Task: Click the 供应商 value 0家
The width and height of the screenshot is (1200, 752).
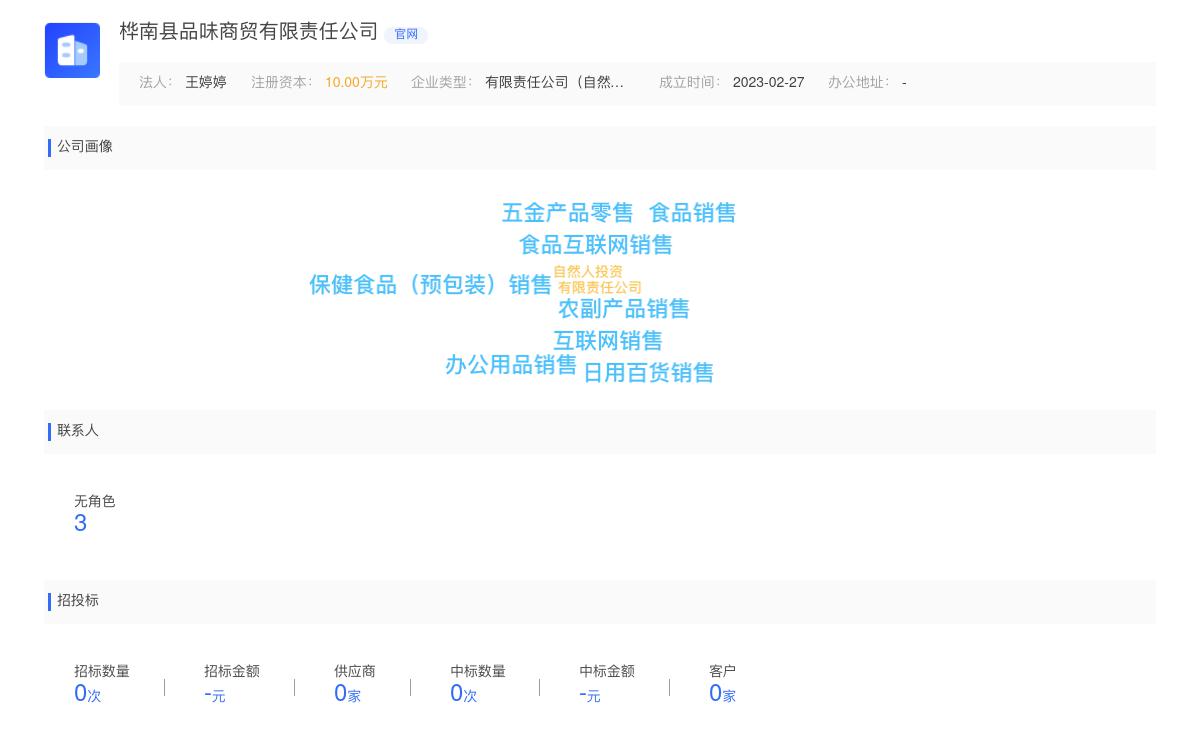Action: [347, 694]
